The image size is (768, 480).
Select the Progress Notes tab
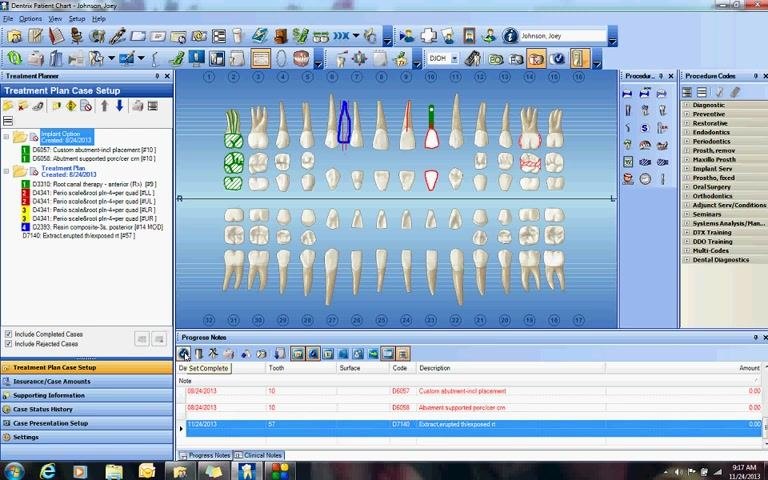[205, 455]
